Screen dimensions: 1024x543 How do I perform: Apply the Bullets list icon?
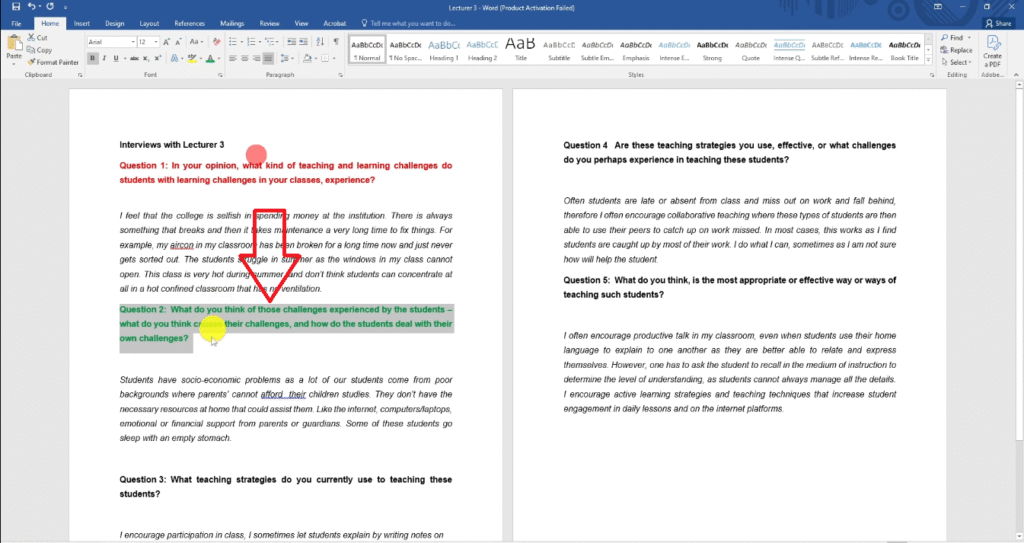point(233,42)
